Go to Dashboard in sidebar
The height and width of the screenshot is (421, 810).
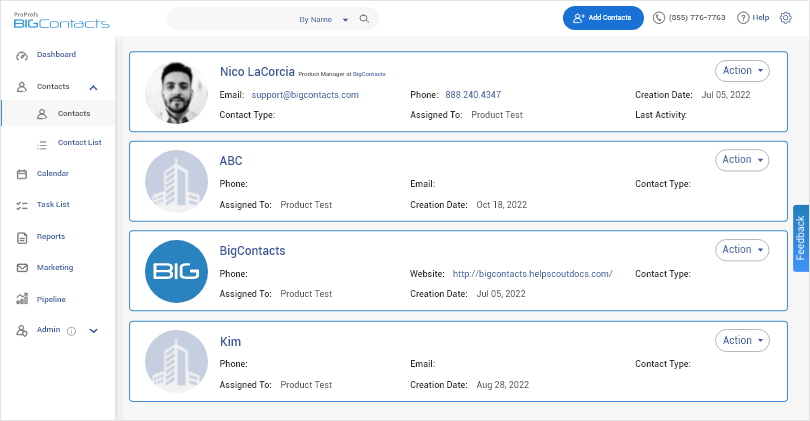56,54
